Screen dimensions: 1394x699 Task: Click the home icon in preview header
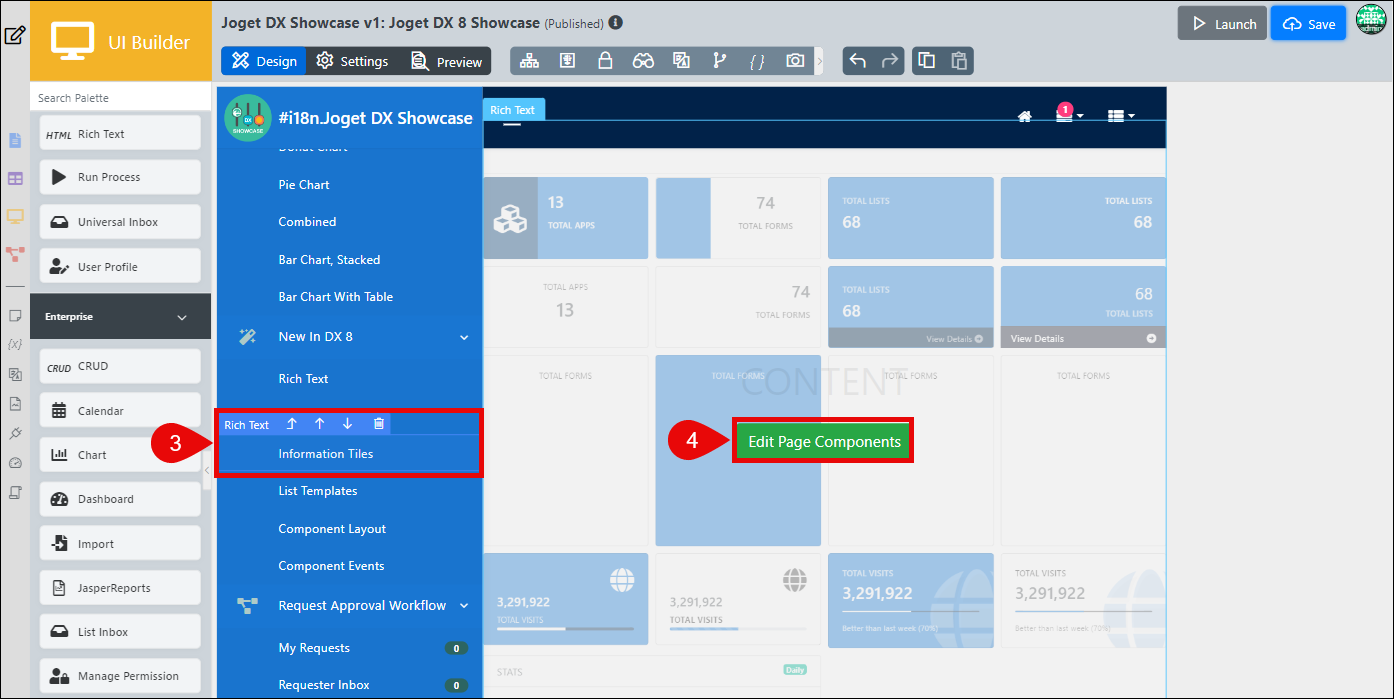click(1024, 116)
